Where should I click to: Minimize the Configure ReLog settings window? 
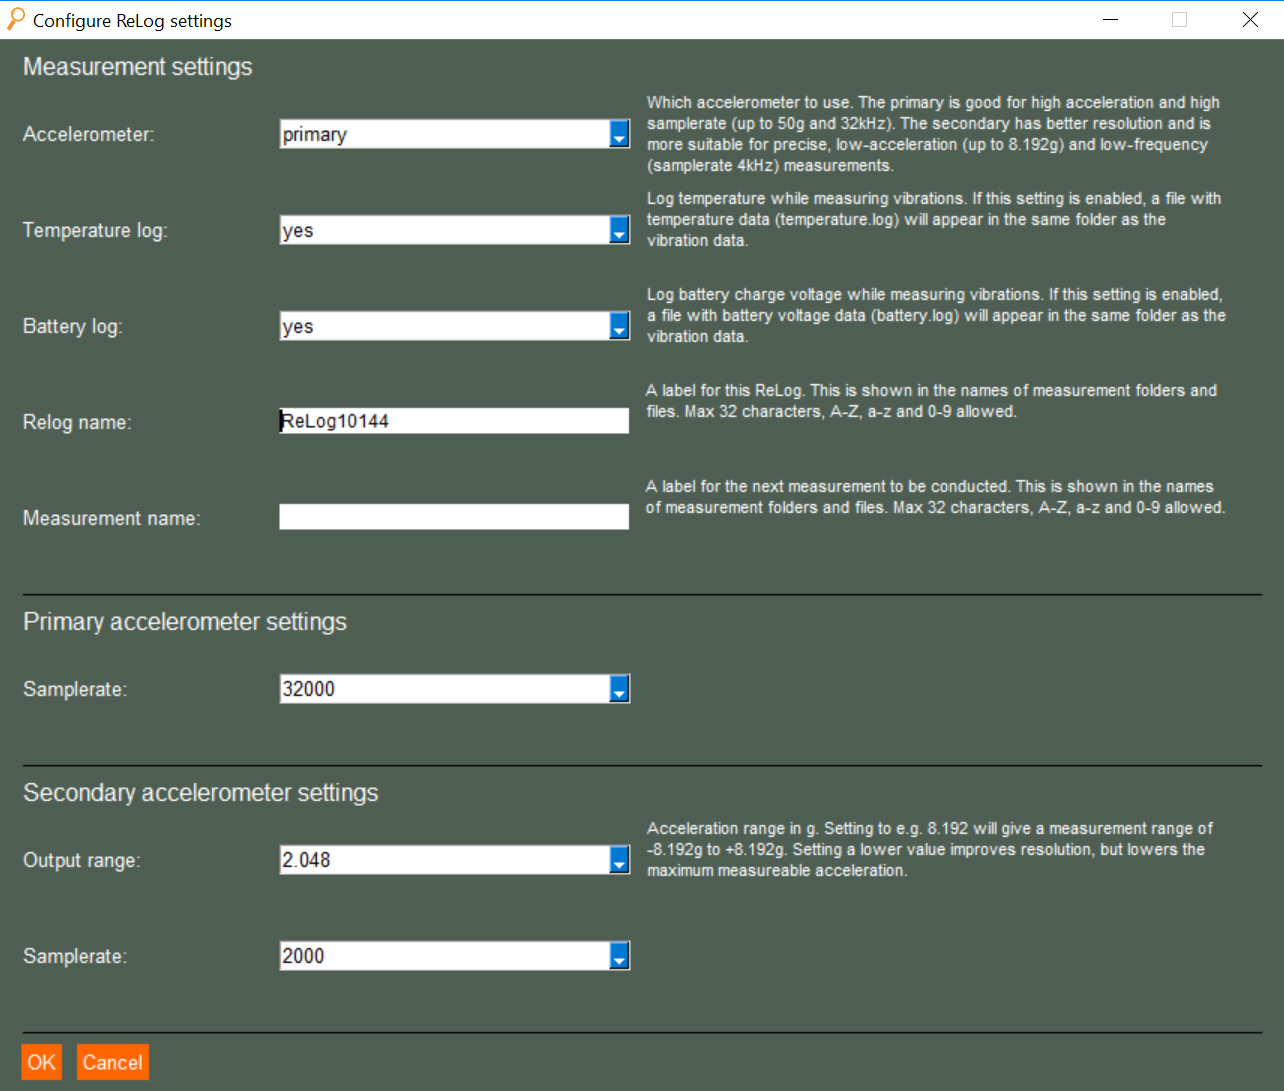1110,20
